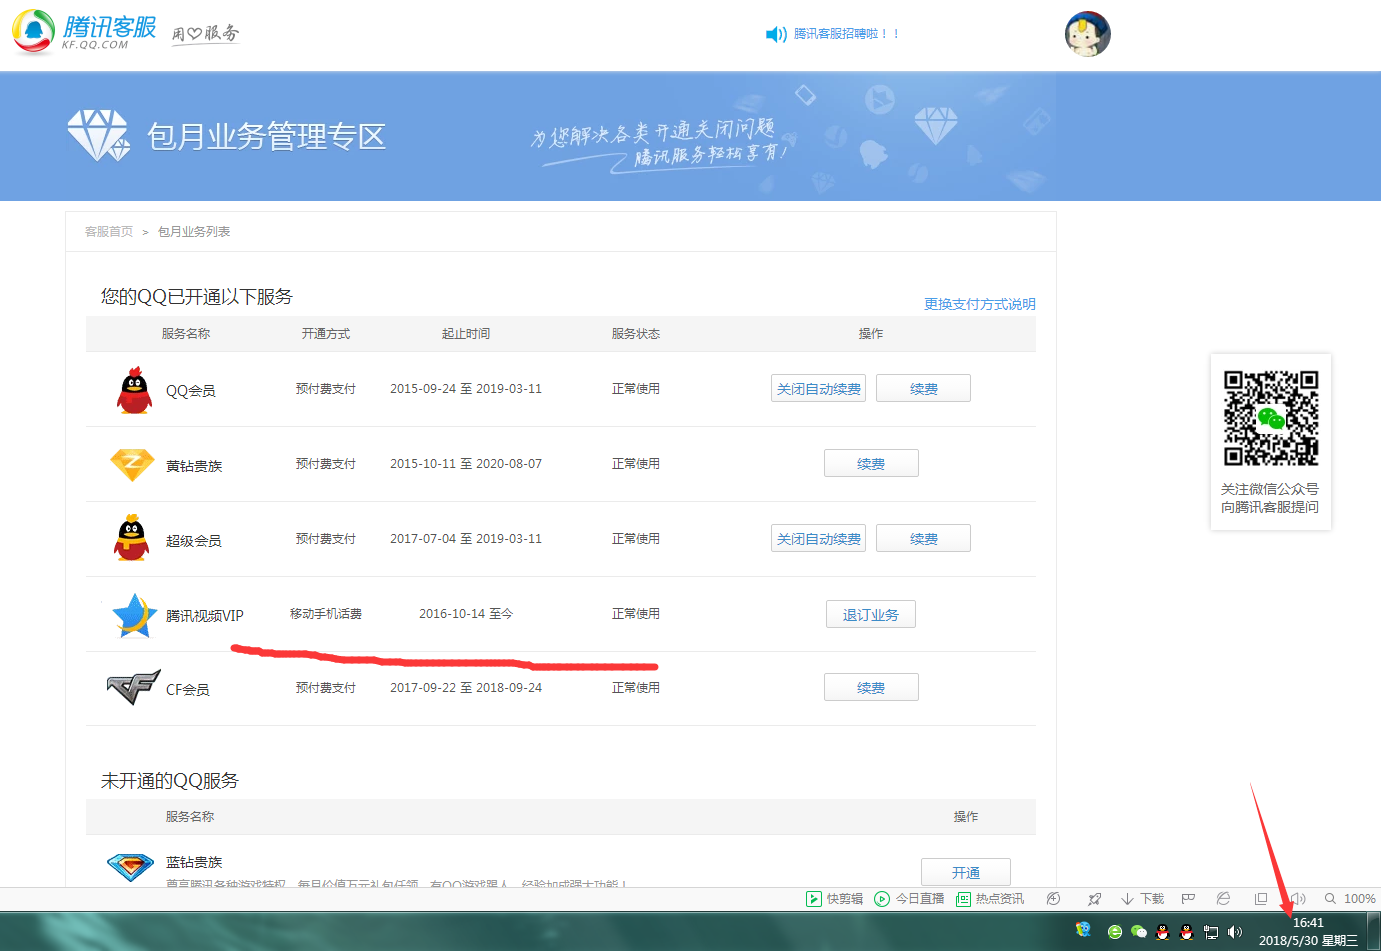Open the WeChat tray icon
Screen dimensions: 1381x951
(x=1138, y=932)
